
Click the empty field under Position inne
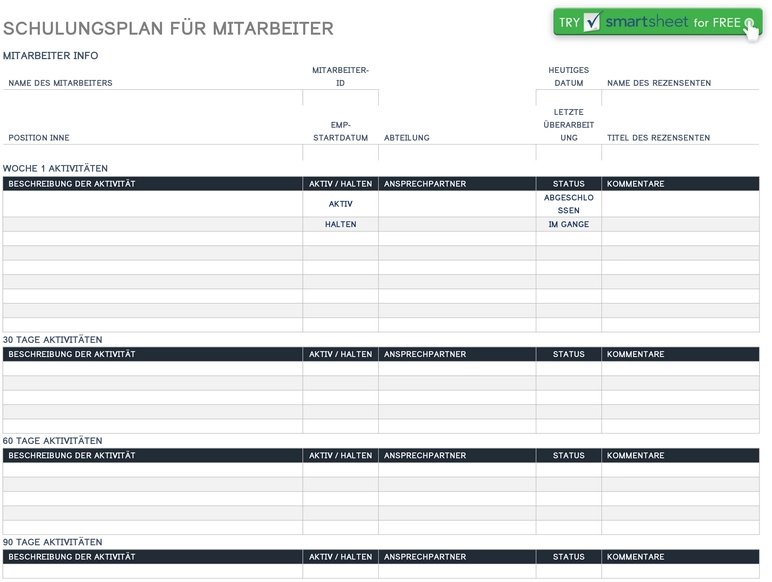click(x=152, y=153)
